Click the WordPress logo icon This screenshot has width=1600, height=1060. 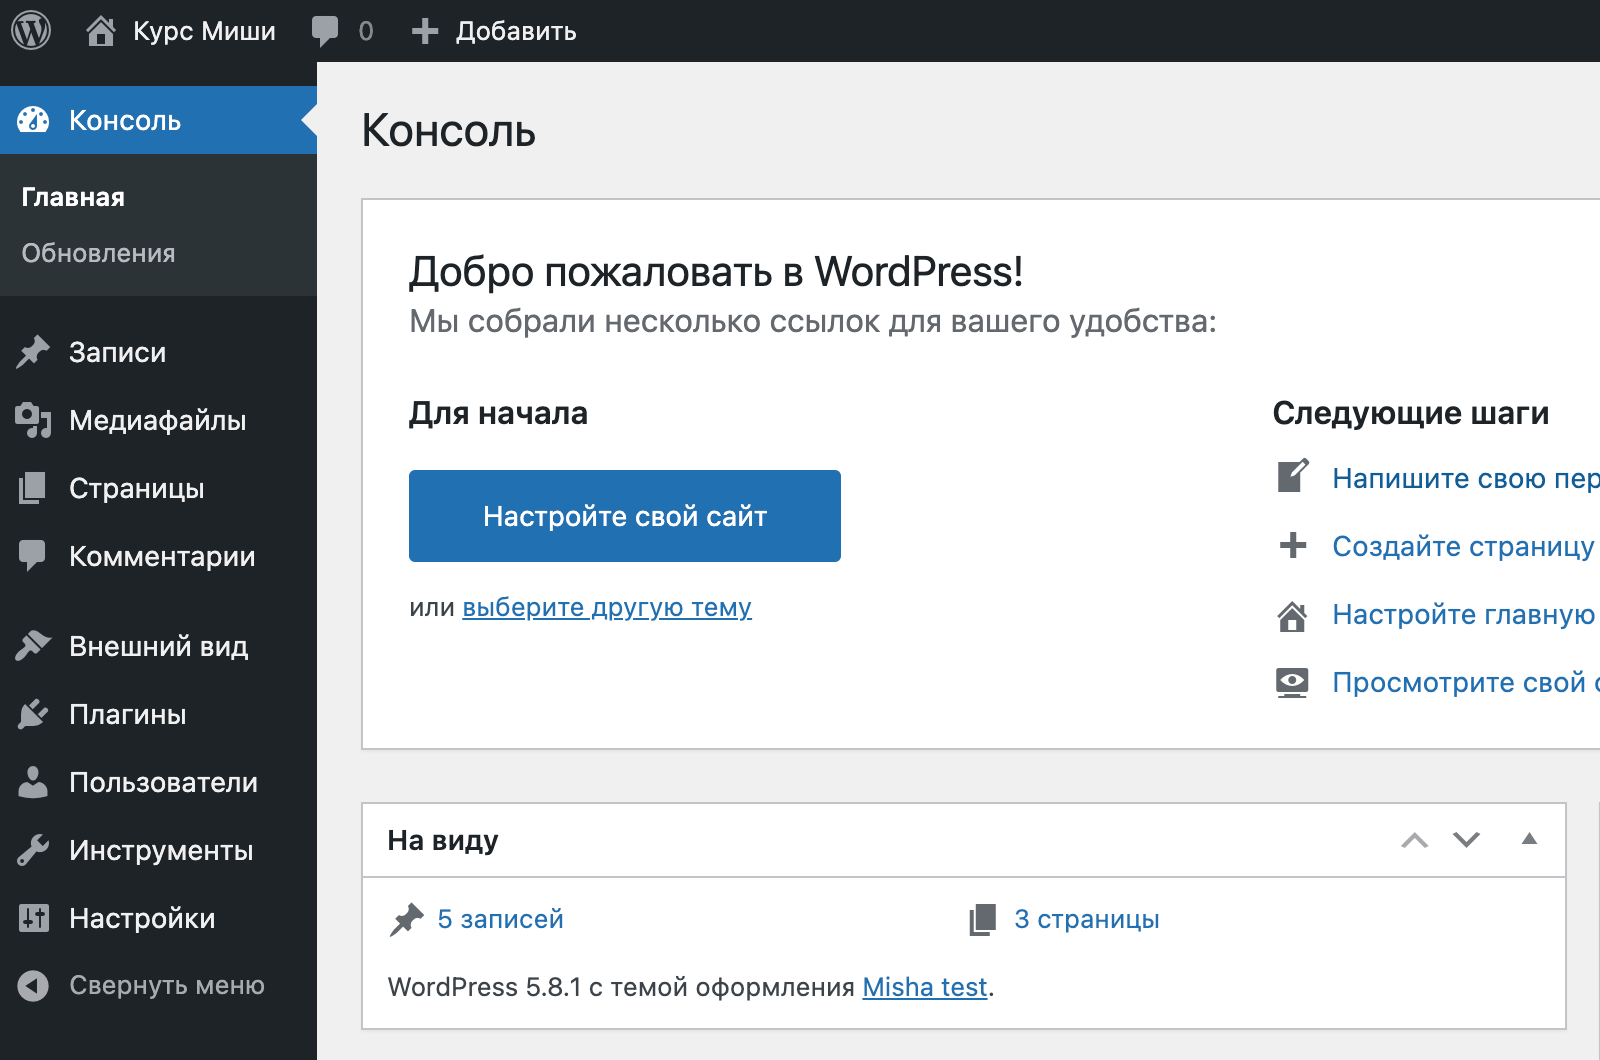point(31,31)
